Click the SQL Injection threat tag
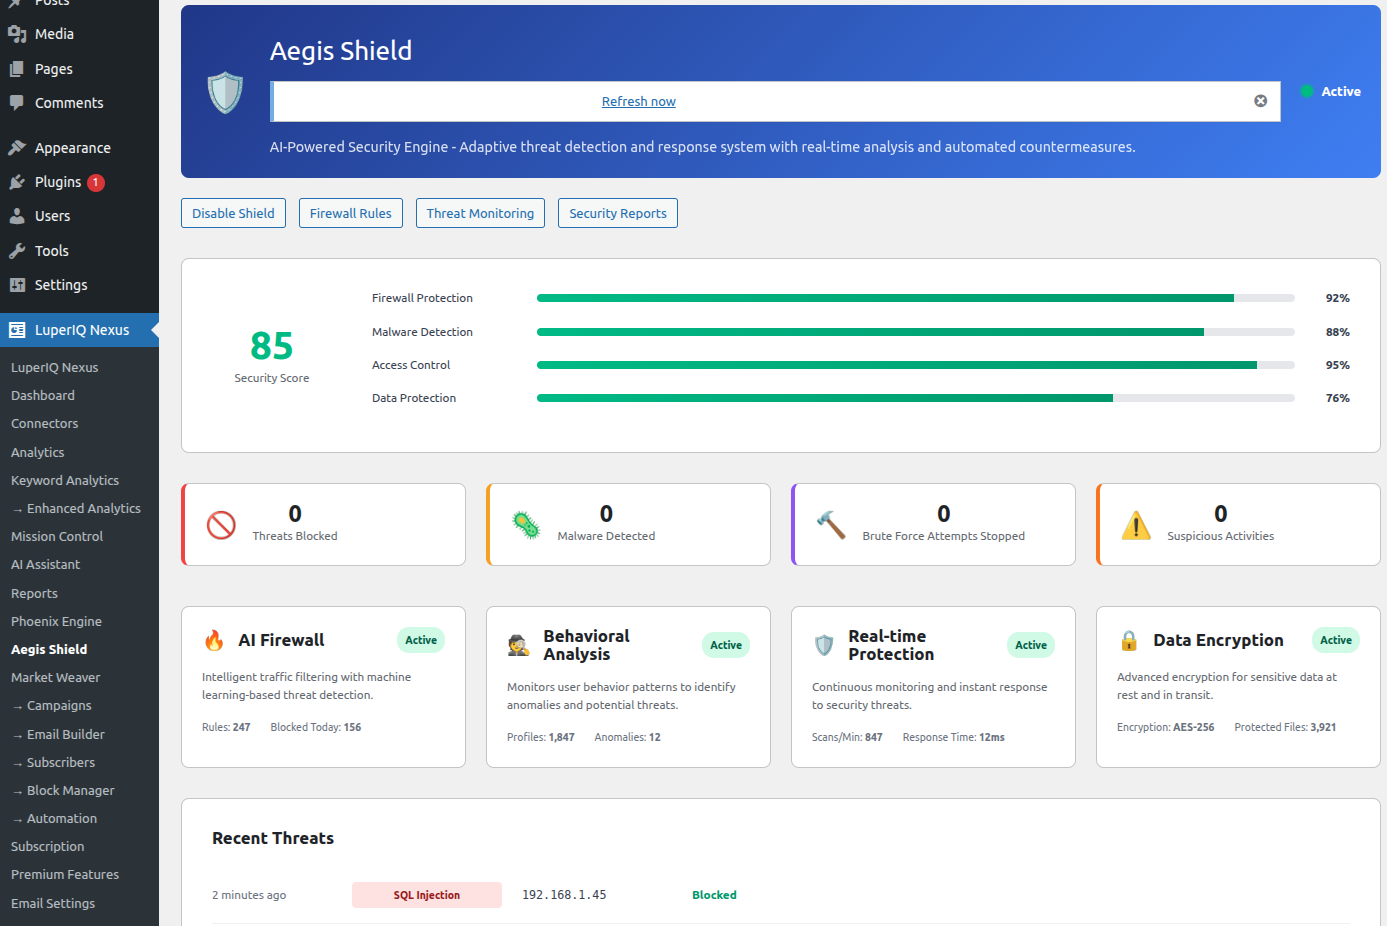 (x=427, y=895)
